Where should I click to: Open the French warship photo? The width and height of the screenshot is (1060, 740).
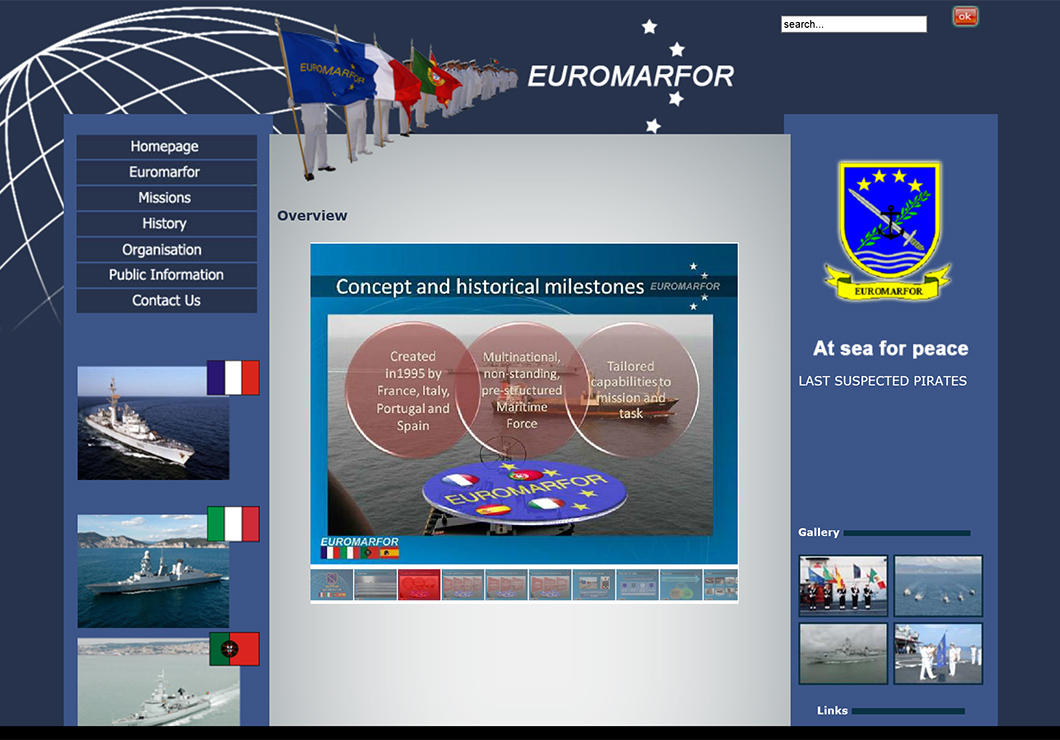pyautogui.click(x=153, y=423)
